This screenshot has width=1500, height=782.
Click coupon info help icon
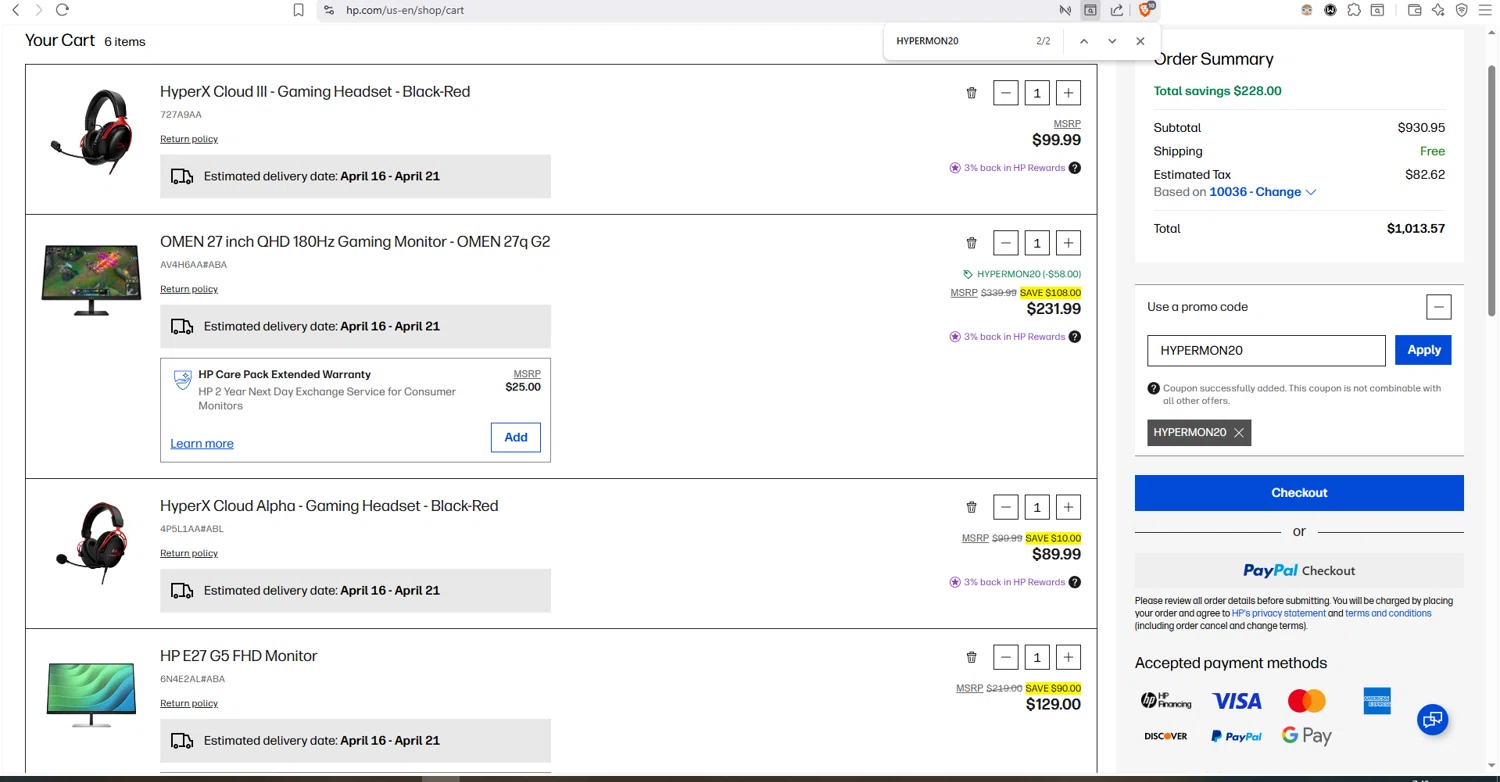point(1154,388)
